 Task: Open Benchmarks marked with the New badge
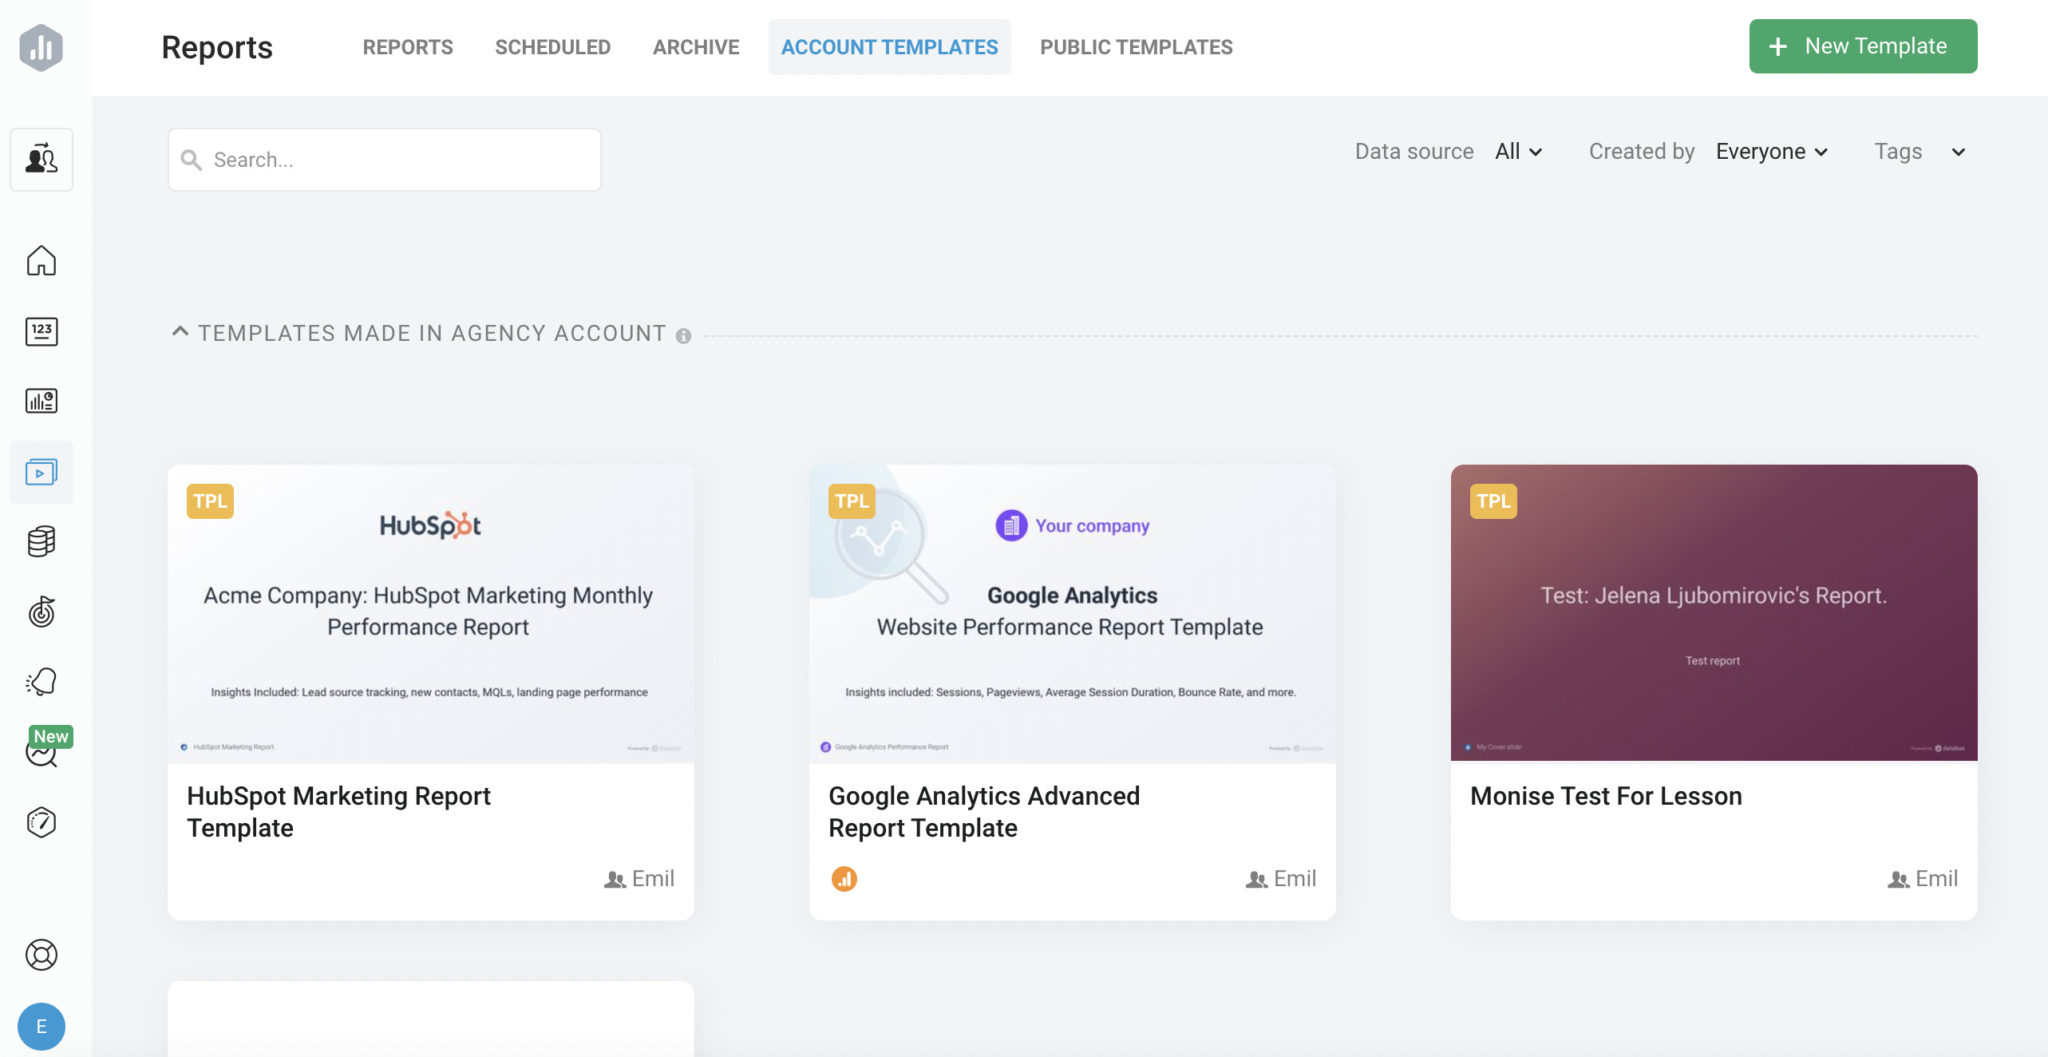[x=42, y=753]
